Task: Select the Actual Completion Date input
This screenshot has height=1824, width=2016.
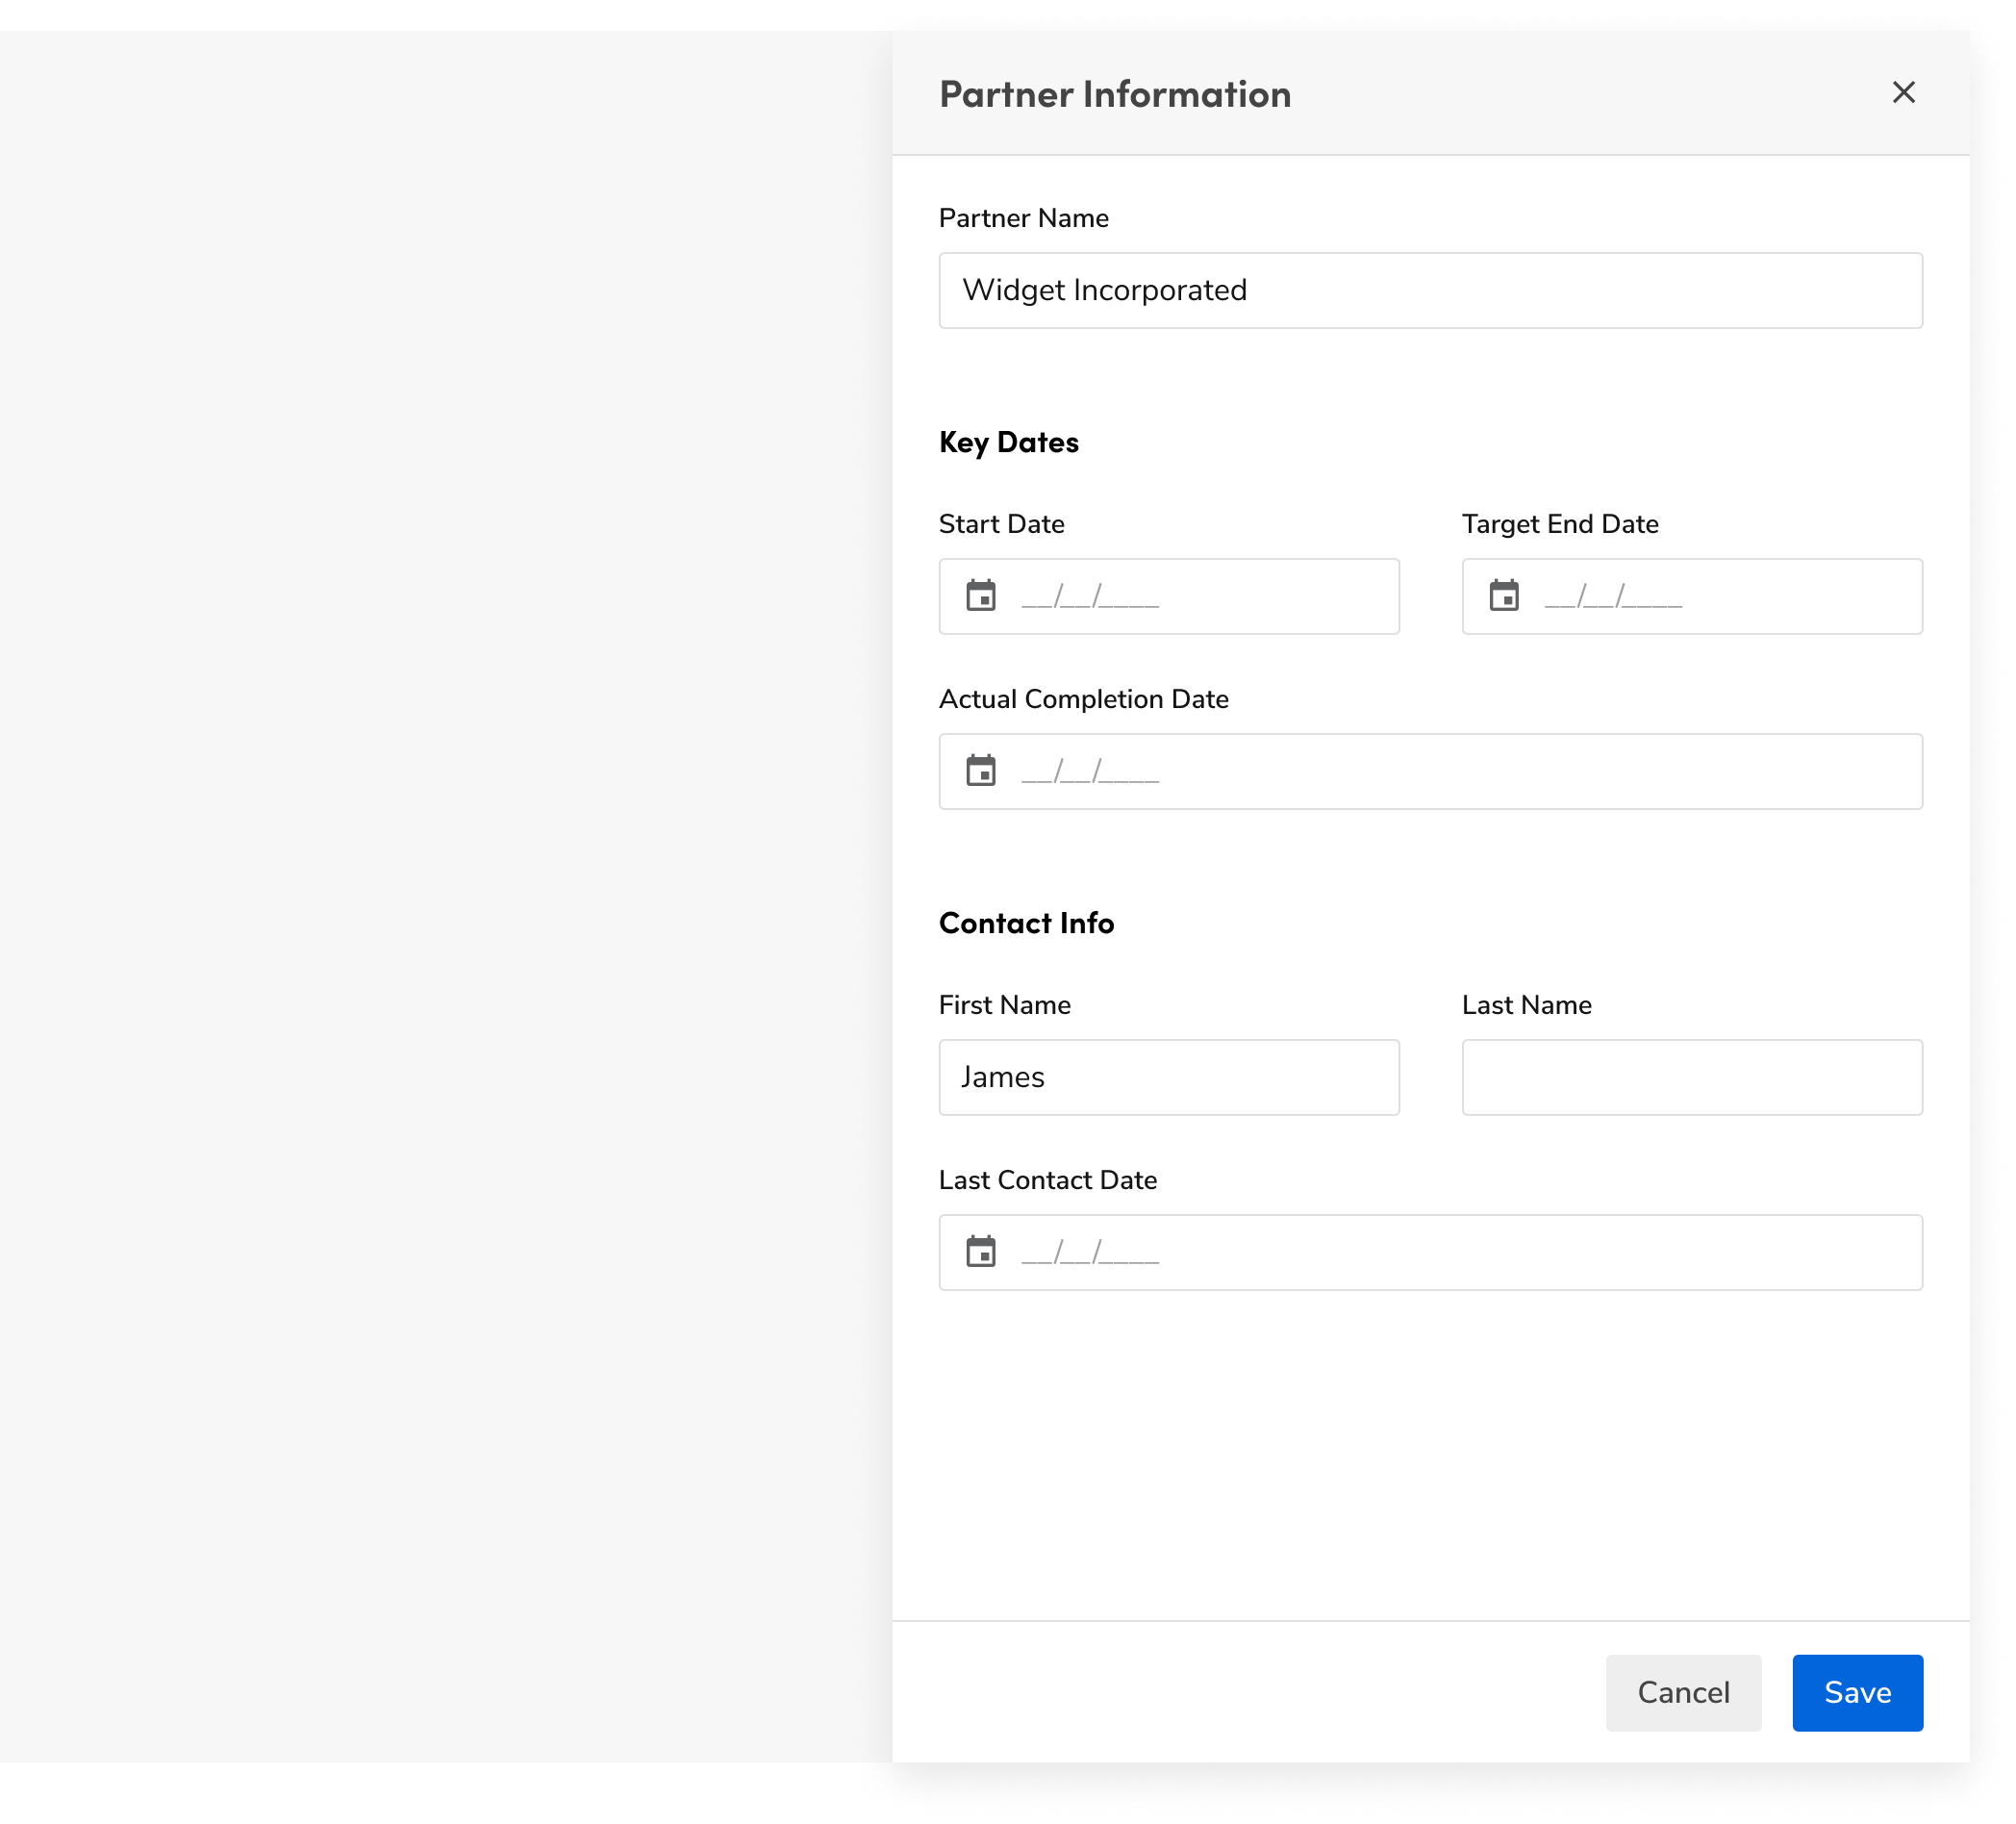Action: click(x=1450, y=772)
